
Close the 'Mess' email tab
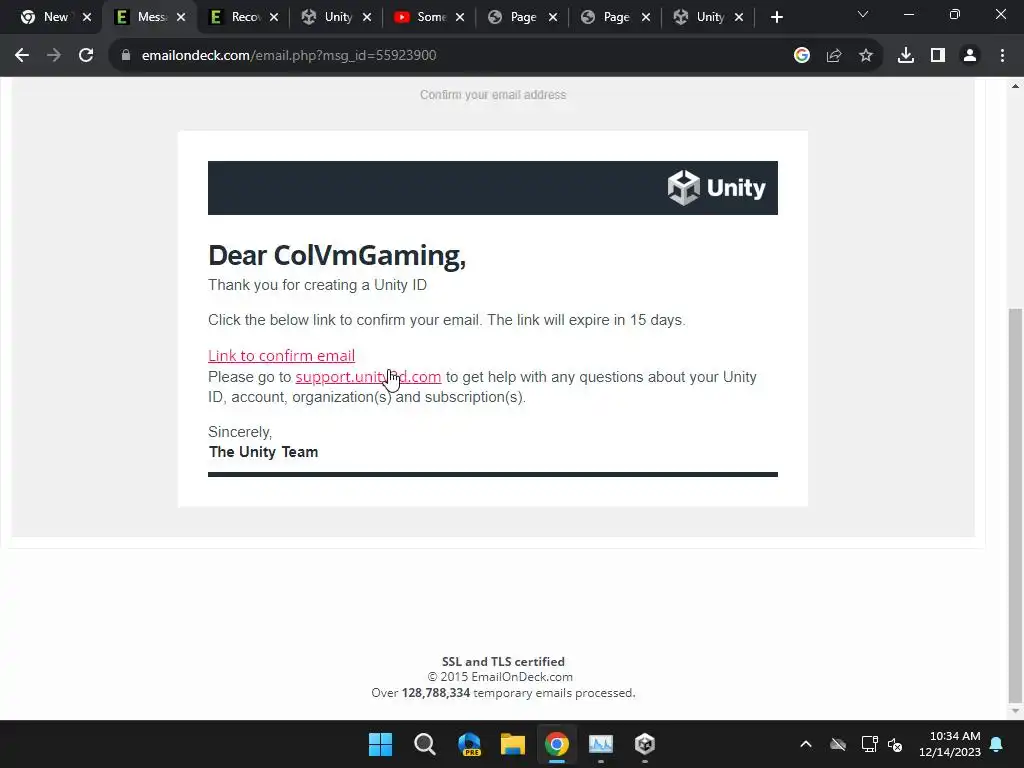(181, 17)
